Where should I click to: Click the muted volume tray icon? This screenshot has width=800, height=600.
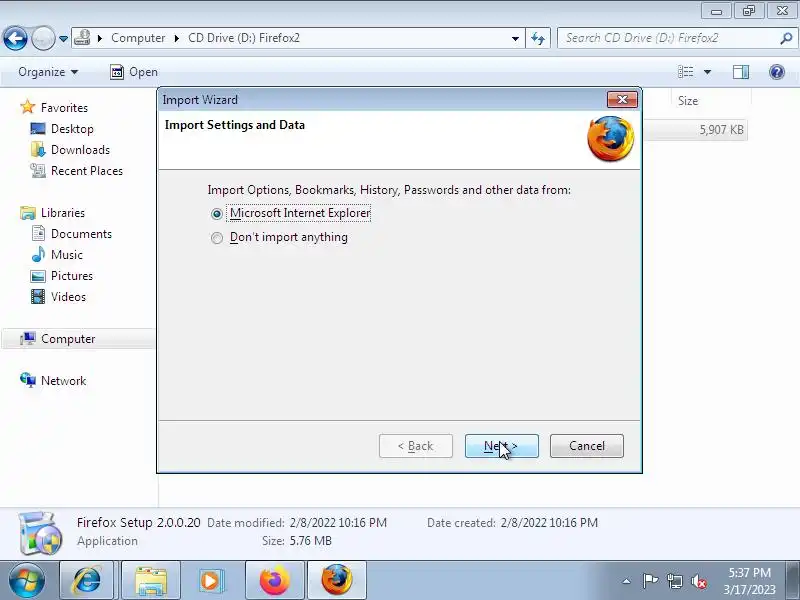[x=698, y=581]
